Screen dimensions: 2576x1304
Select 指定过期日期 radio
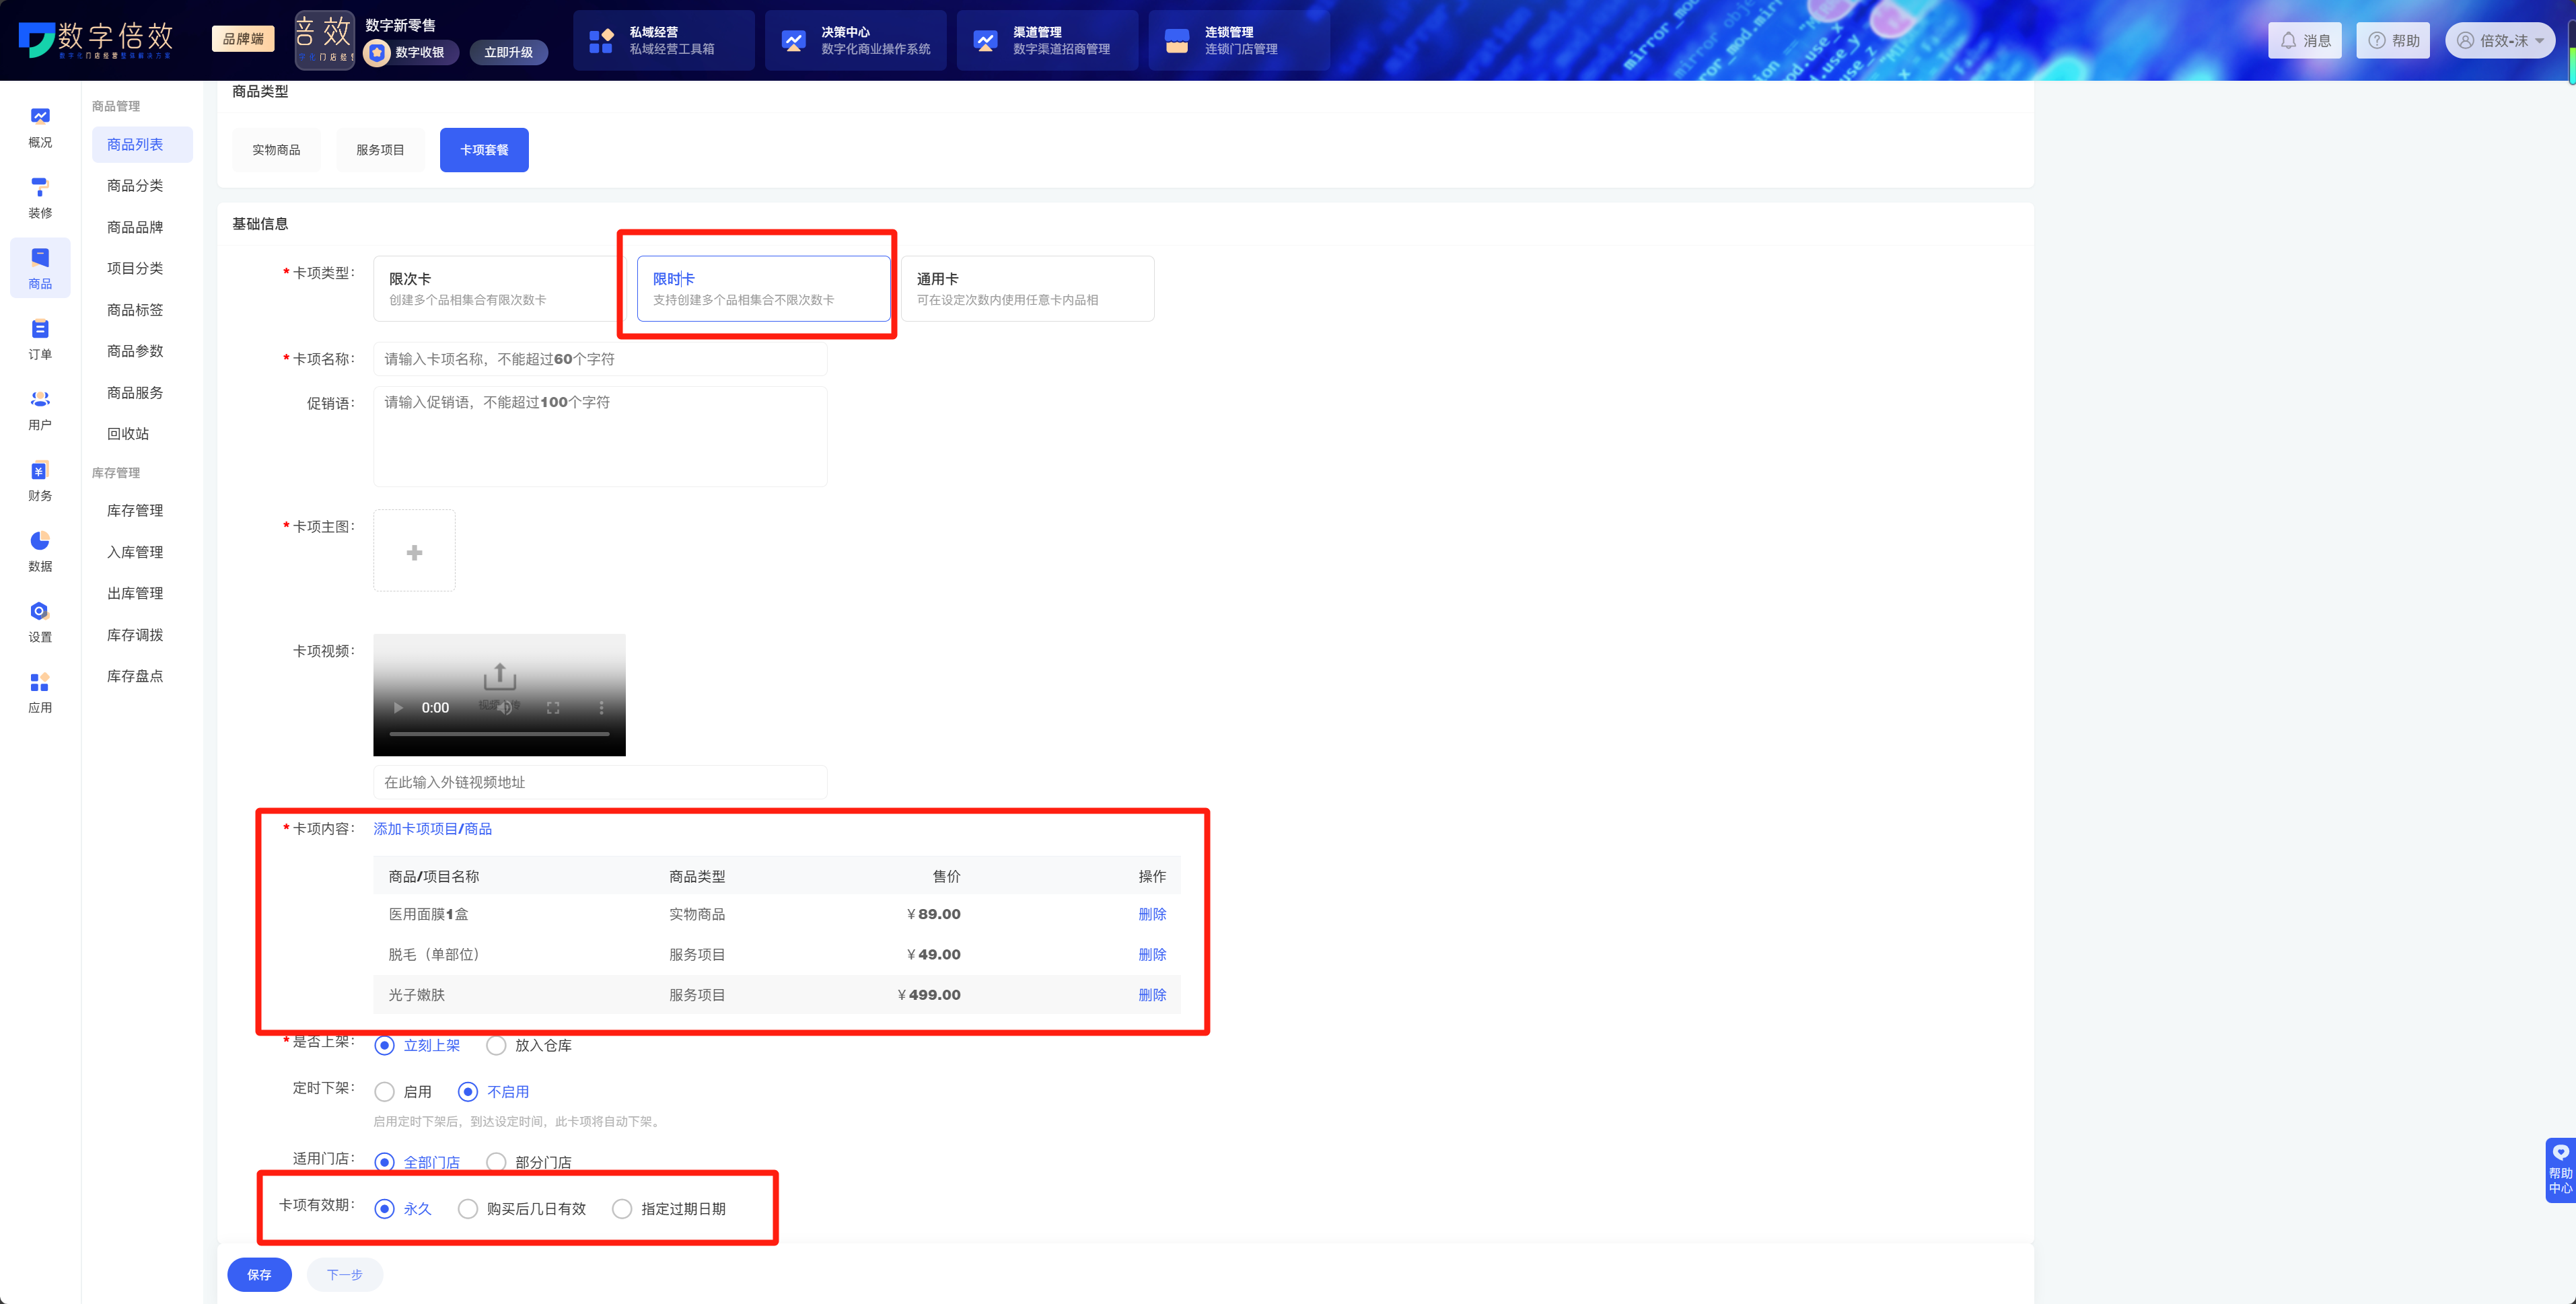[622, 1208]
